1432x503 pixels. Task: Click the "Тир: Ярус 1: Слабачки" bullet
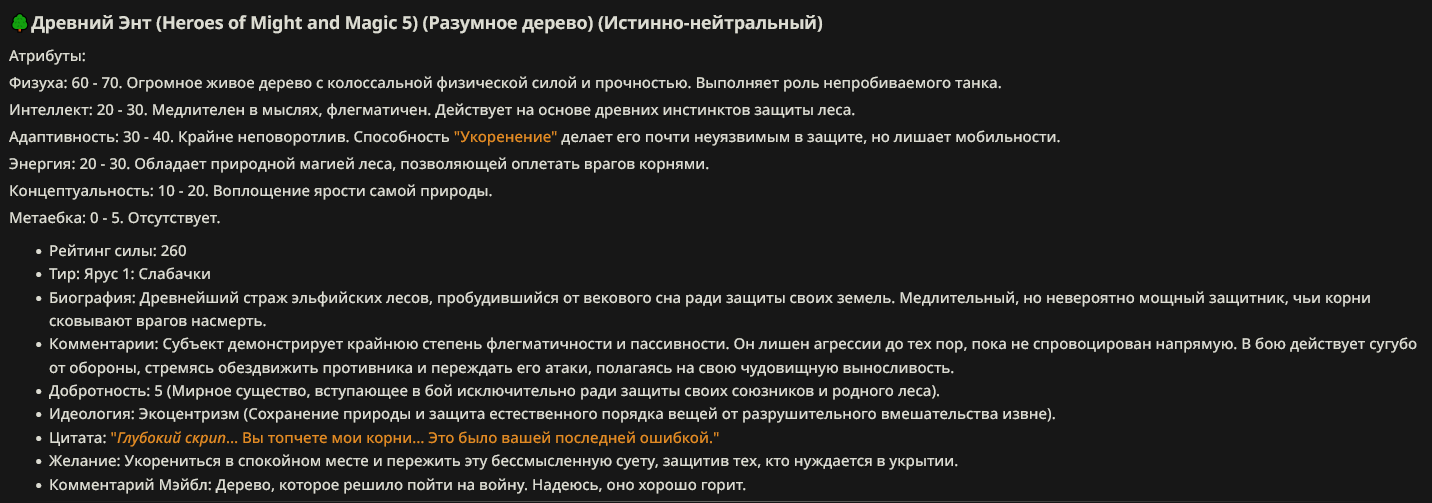point(130,274)
